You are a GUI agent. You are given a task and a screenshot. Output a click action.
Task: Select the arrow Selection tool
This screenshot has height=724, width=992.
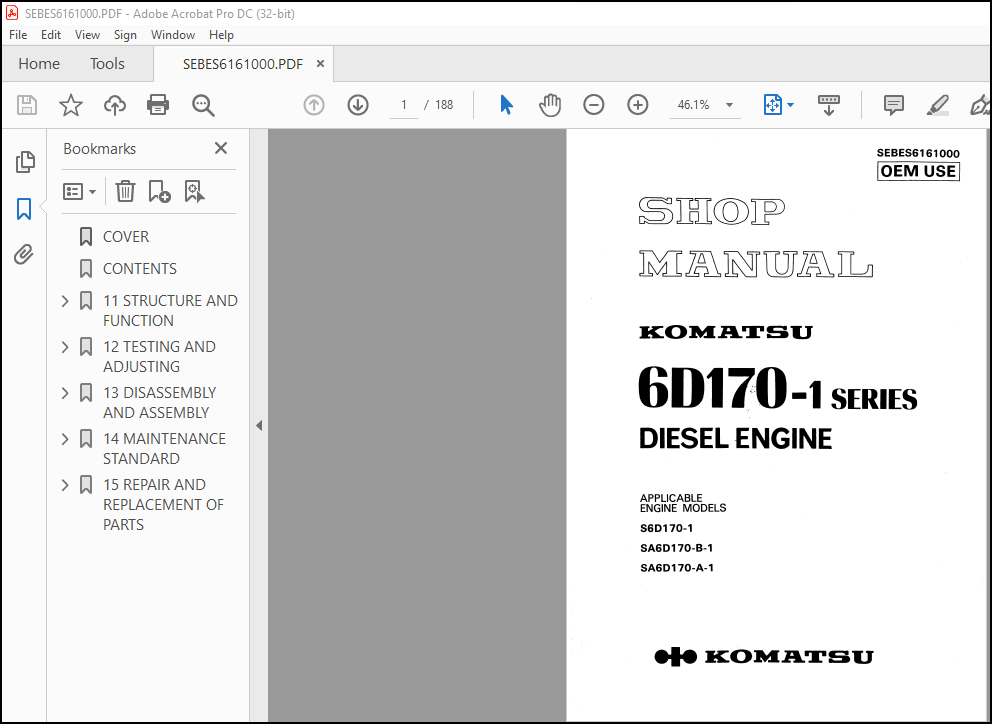pos(506,105)
